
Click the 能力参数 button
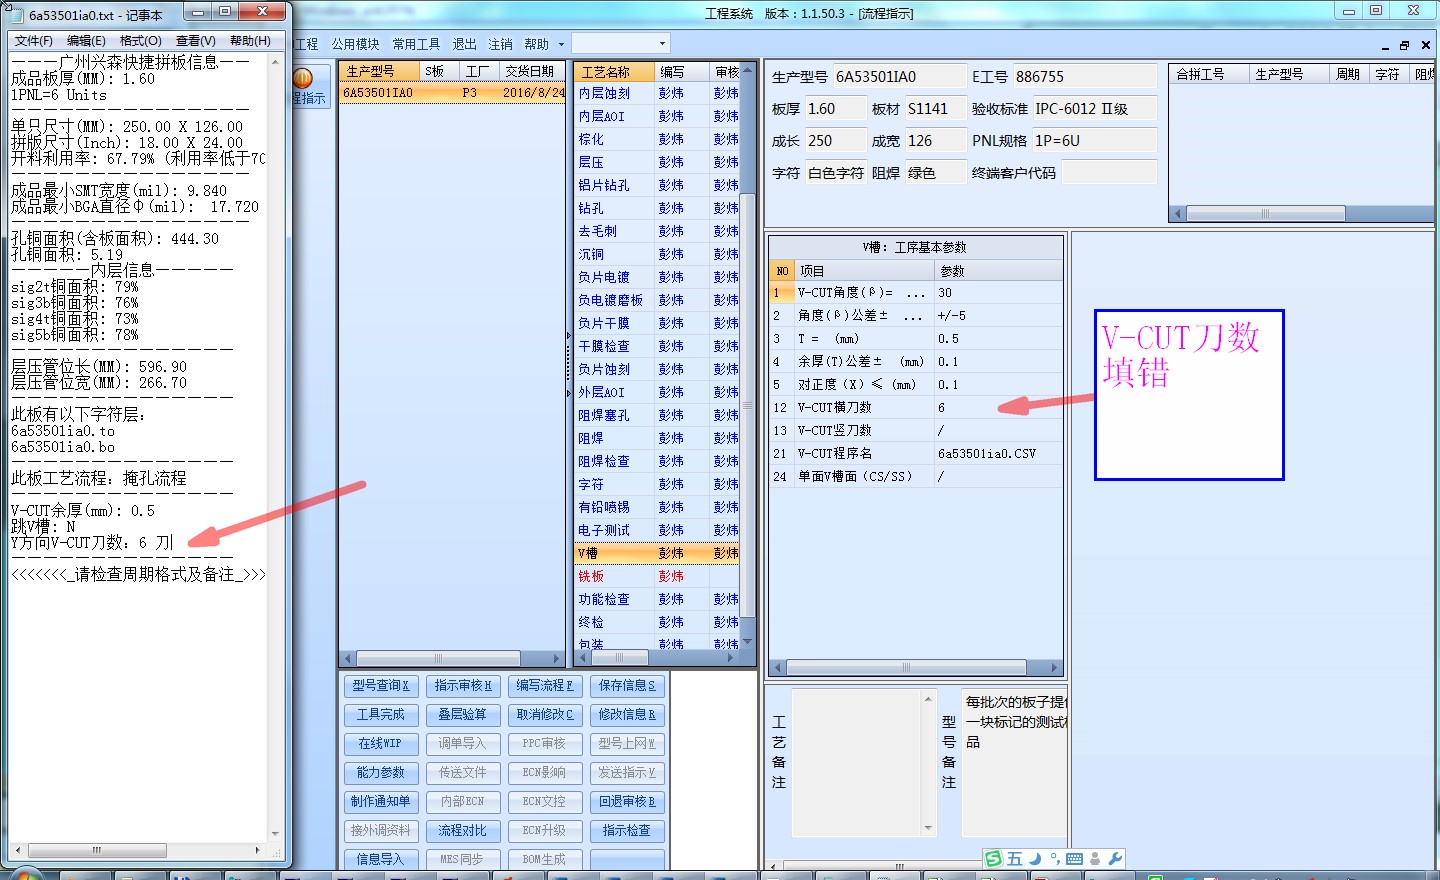381,772
